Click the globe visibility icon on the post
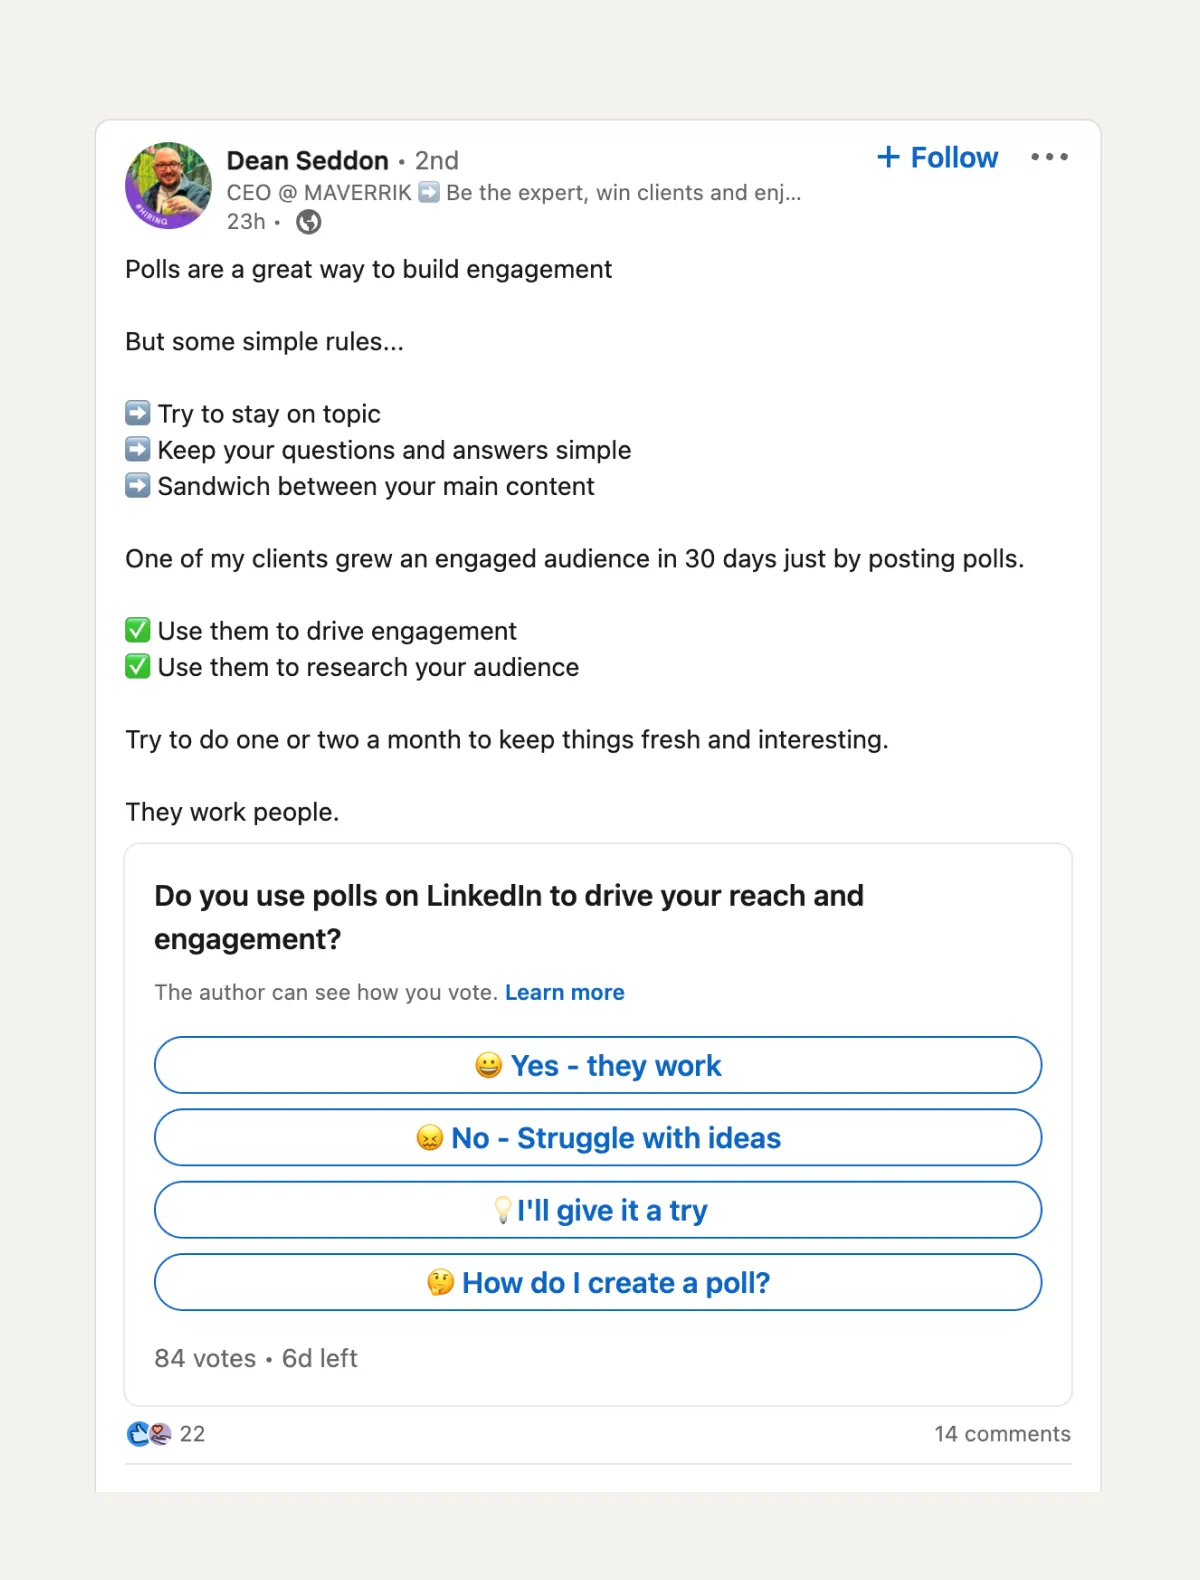The height and width of the screenshot is (1580, 1200). [308, 222]
